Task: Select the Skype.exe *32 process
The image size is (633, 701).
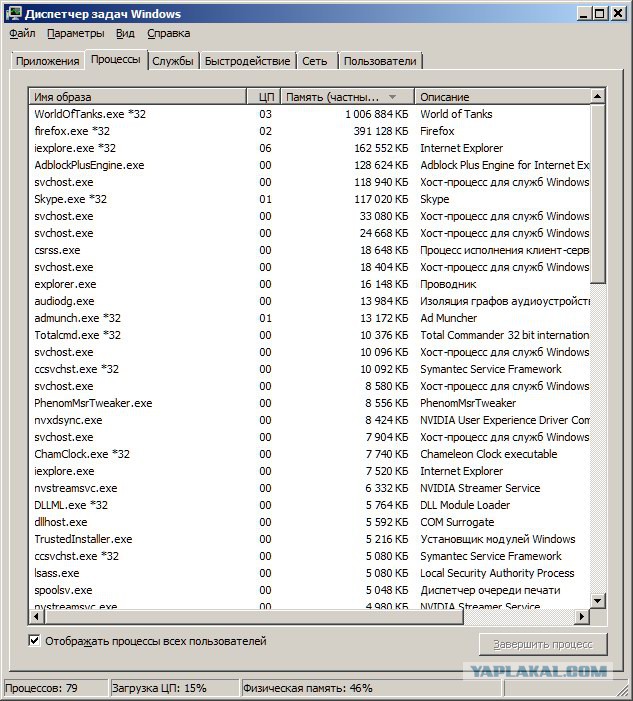Action: 309,199
